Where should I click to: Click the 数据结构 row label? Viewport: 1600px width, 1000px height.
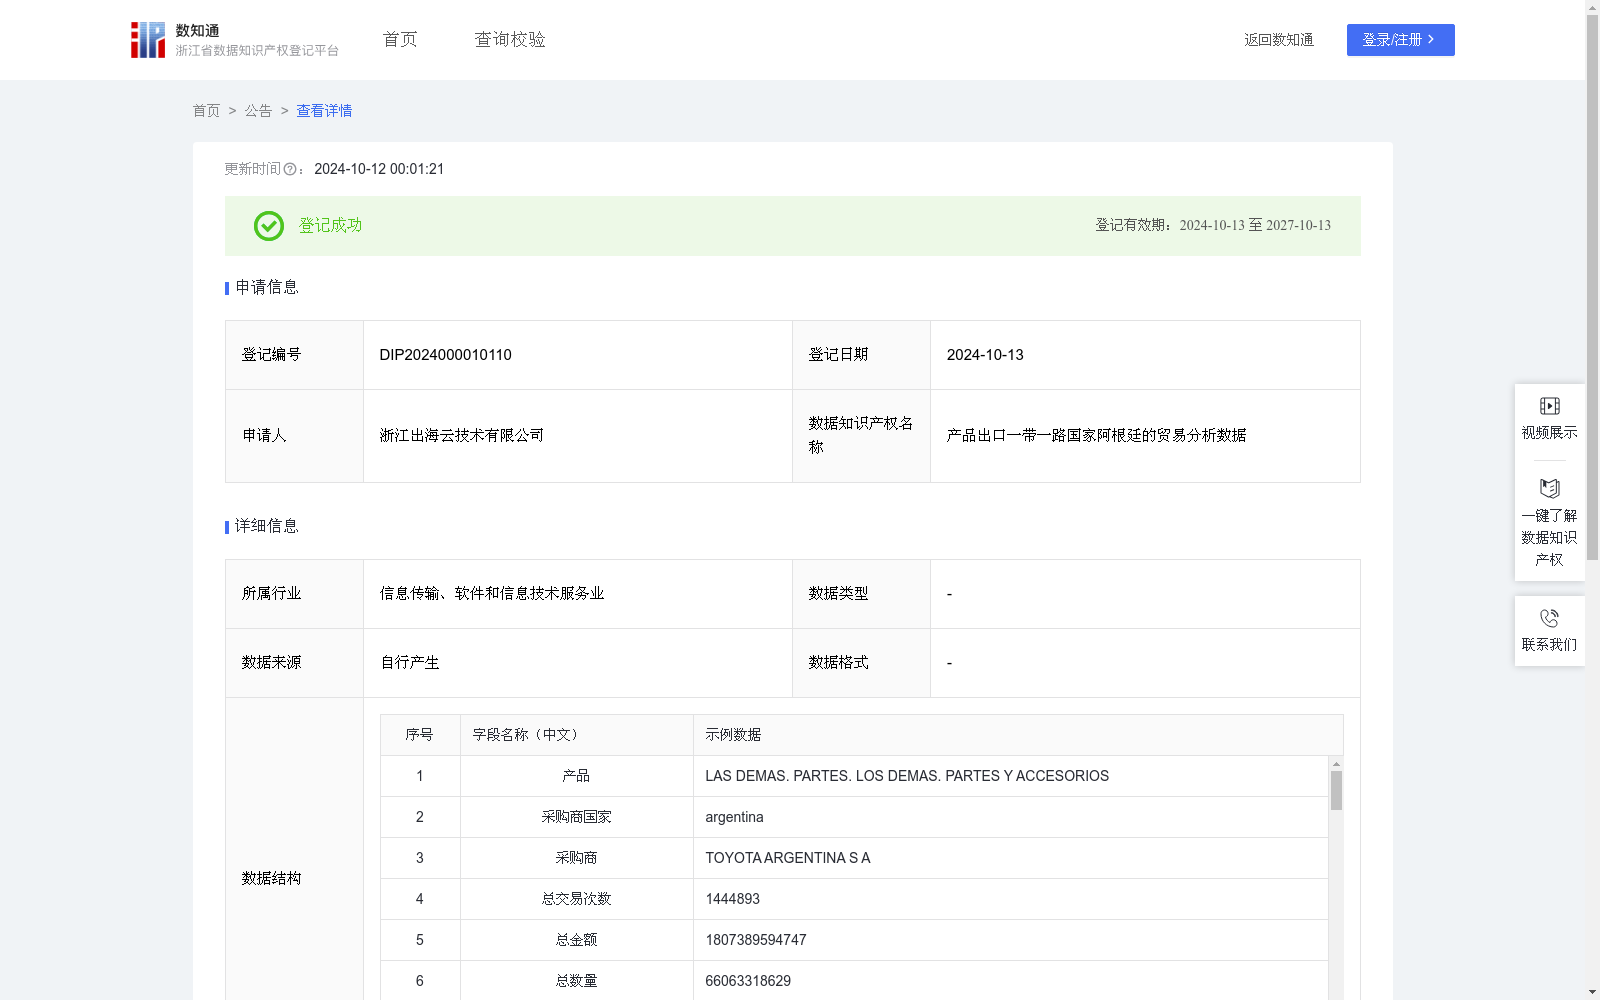[x=271, y=878]
